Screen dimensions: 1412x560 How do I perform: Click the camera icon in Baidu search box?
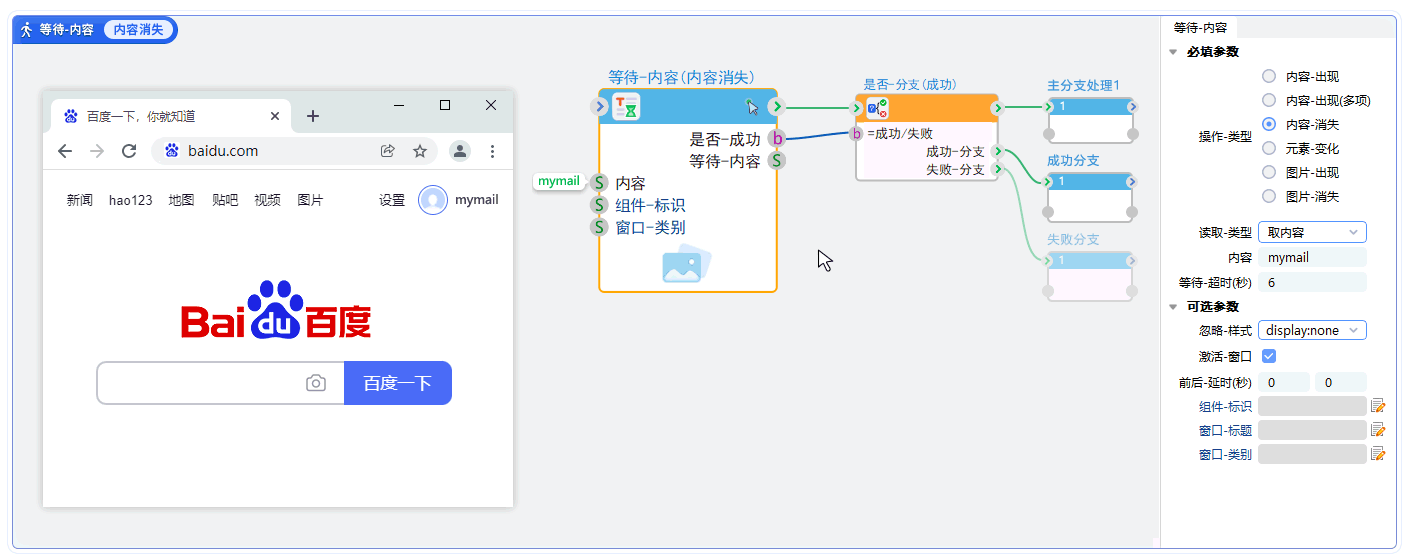tap(316, 383)
